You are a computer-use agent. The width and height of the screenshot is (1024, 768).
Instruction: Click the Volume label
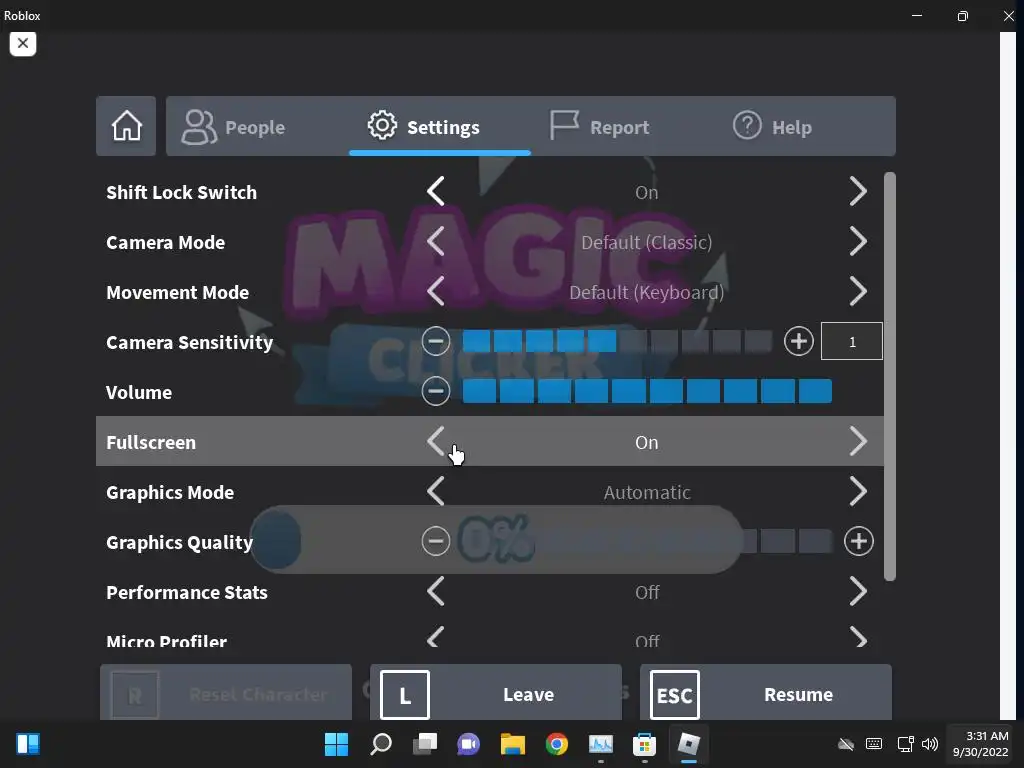pyautogui.click(x=138, y=392)
